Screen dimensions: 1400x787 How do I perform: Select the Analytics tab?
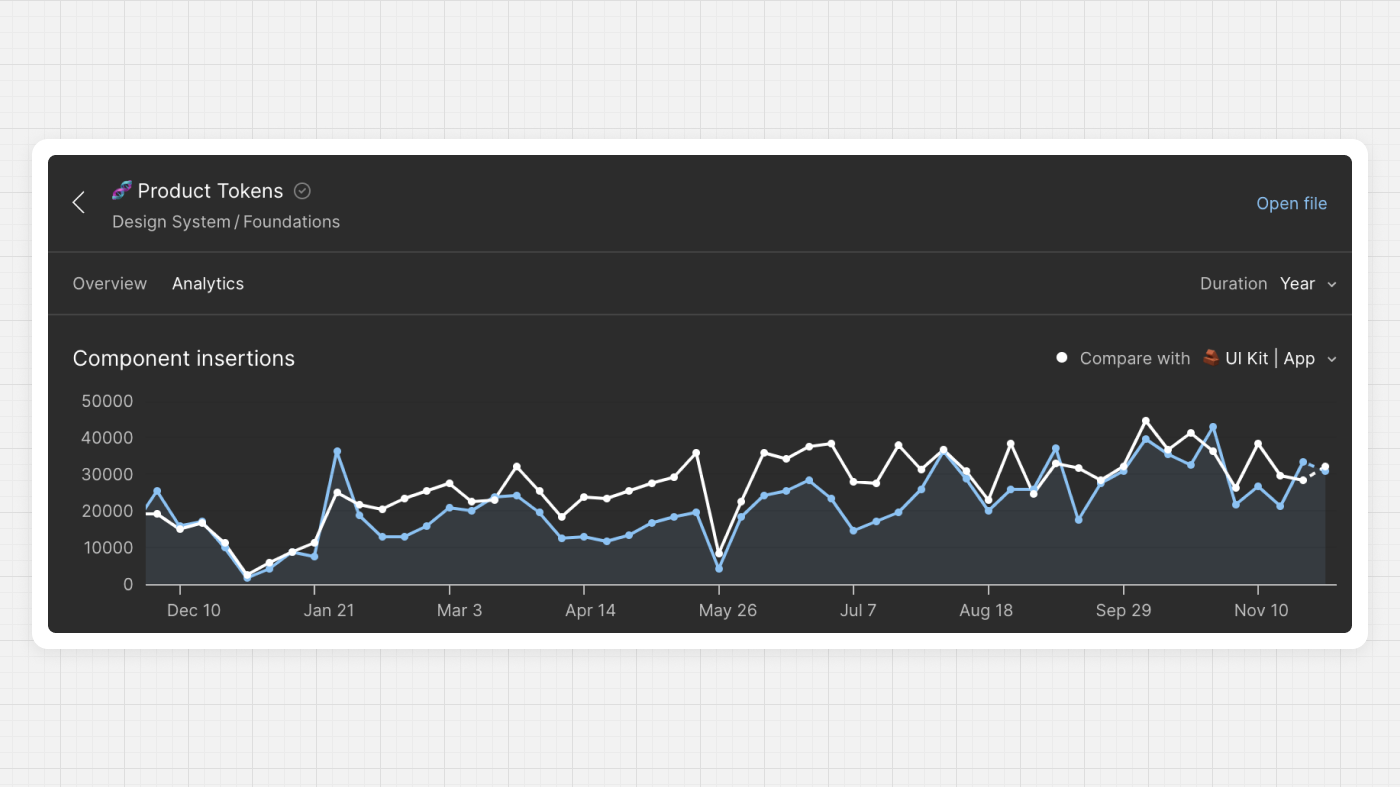pos(208,283)
